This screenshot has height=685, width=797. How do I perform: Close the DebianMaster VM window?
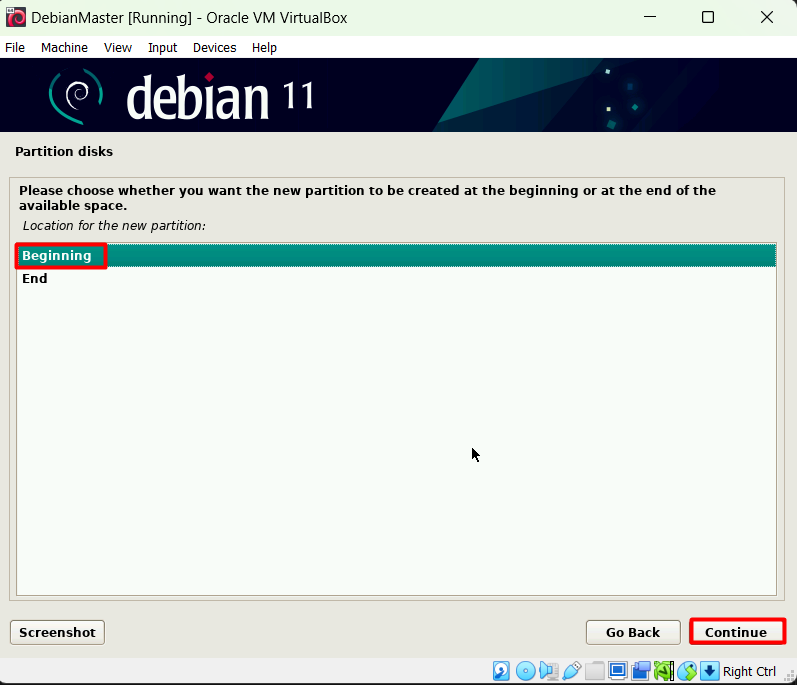(x=767, y=17)
